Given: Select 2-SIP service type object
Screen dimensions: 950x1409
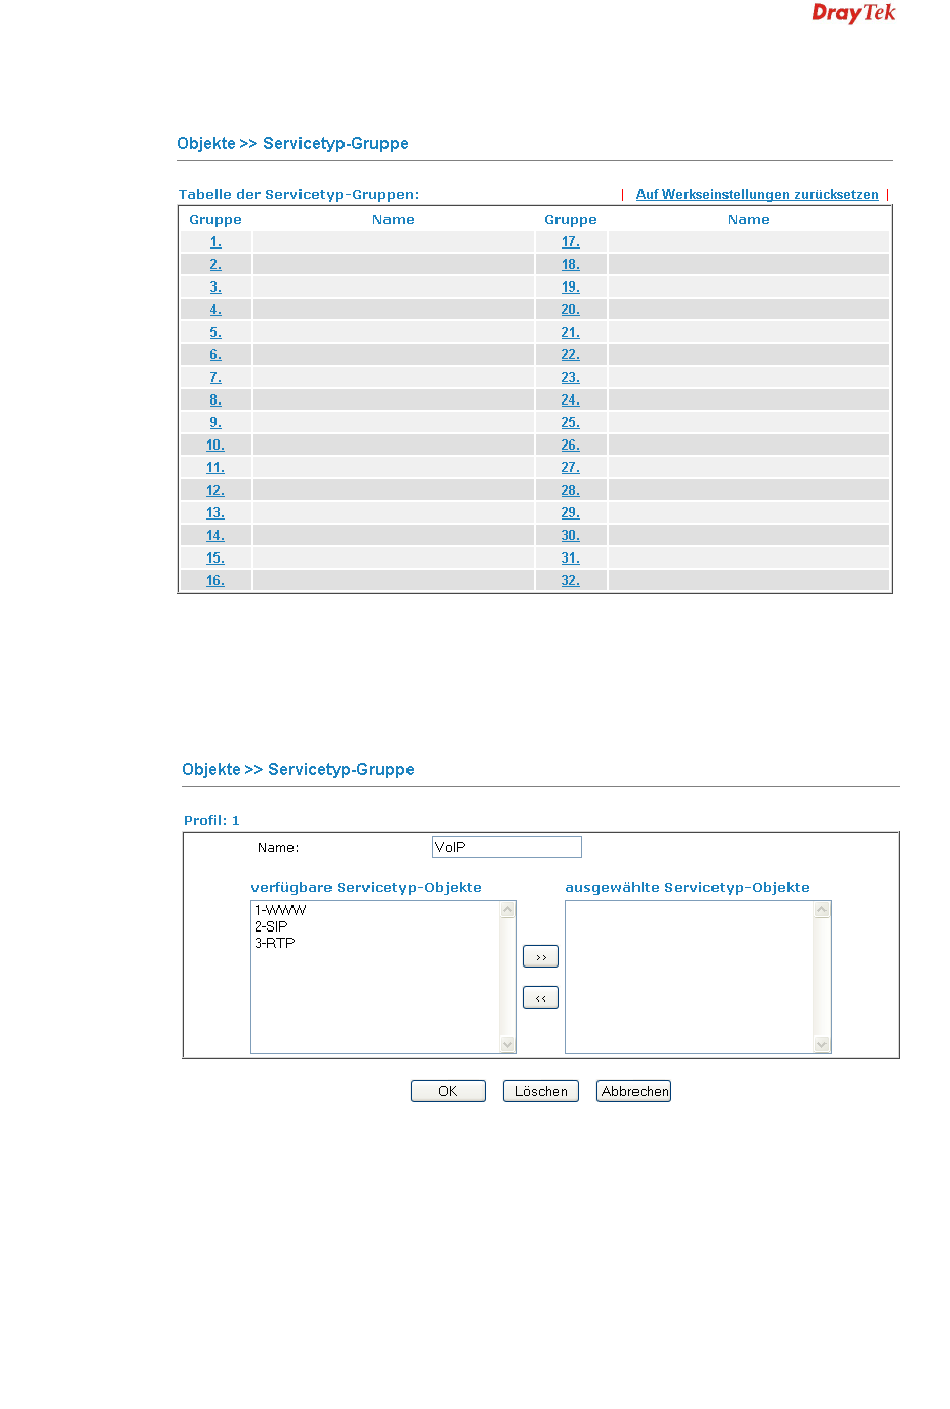Looking at the screenshot, I should tap(271, 927).
